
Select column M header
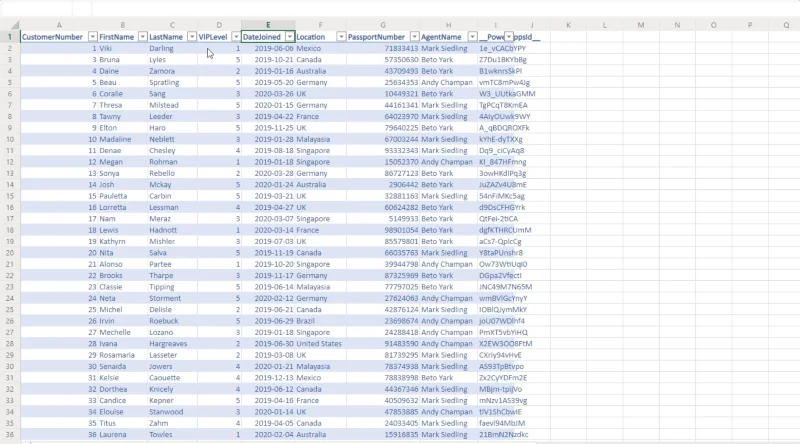[x=641, y=25]
